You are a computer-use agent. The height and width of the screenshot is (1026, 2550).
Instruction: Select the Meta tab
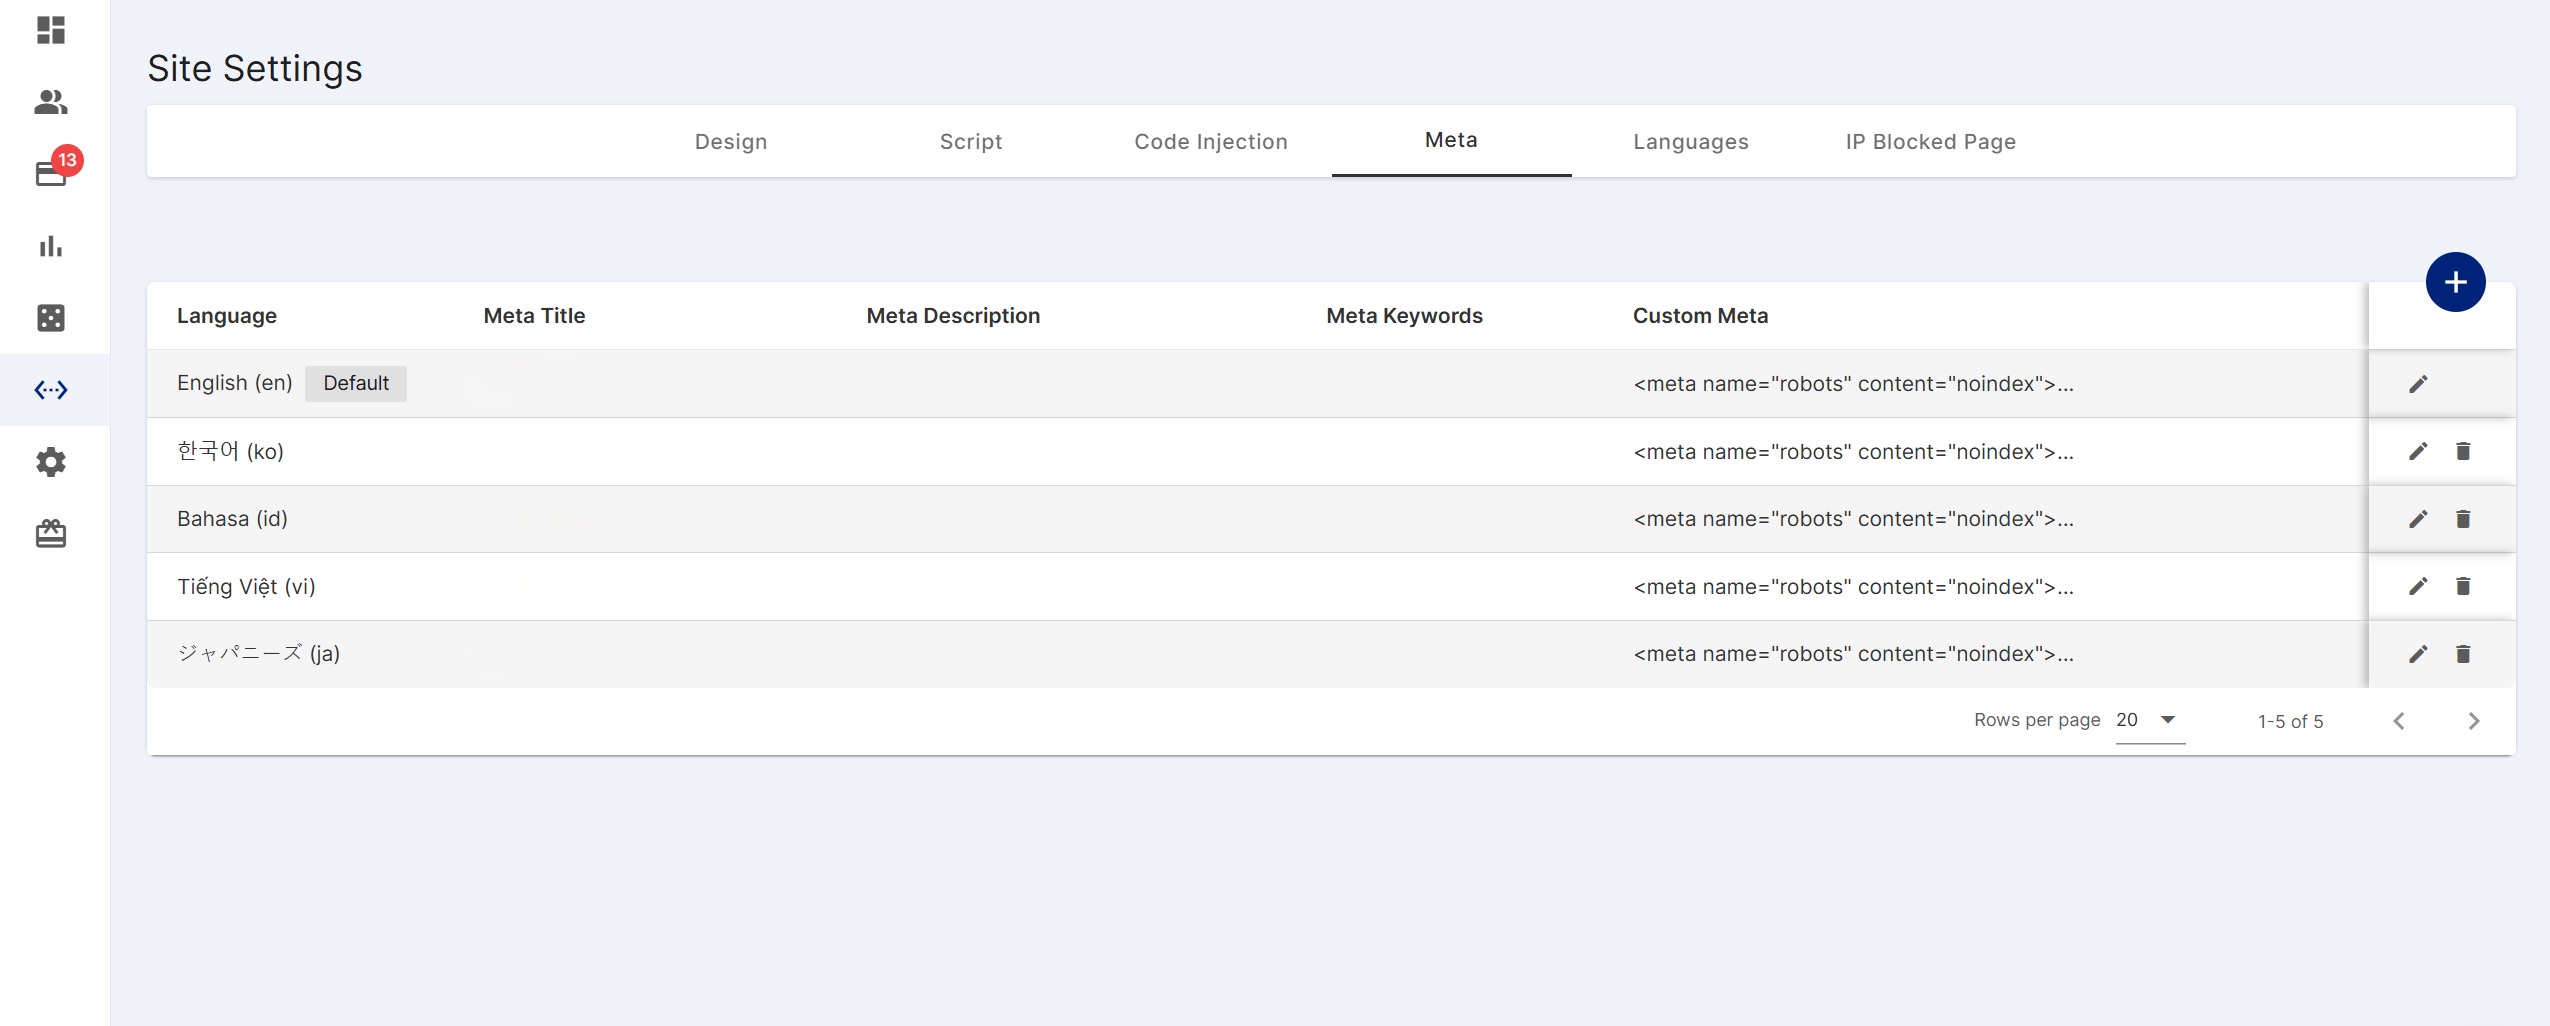[1451, 141]
